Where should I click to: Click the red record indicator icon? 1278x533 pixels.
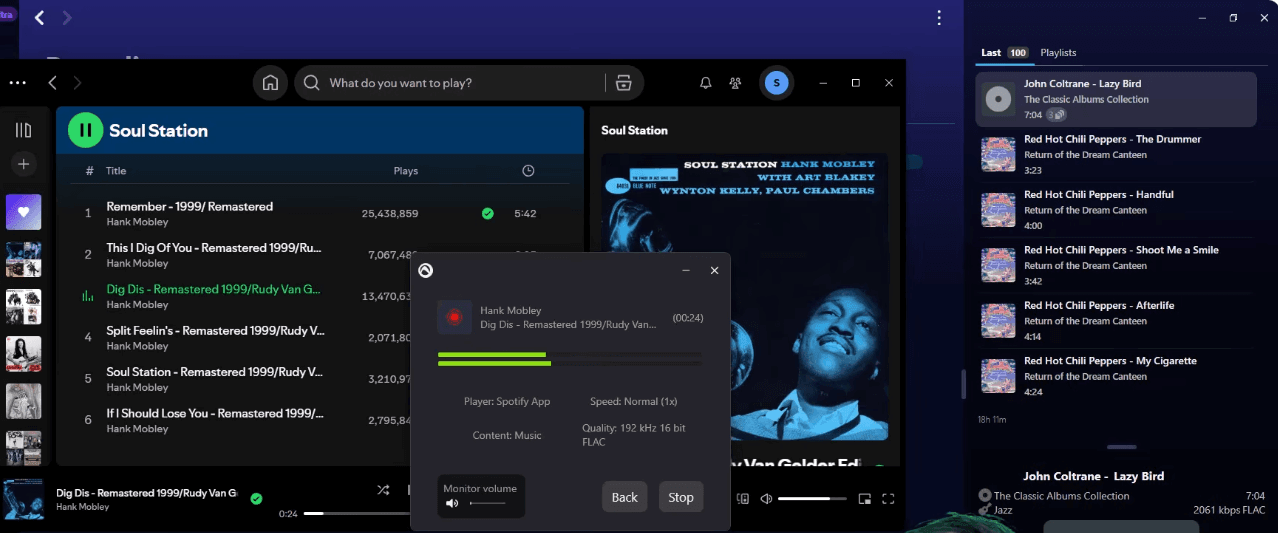pyautogui.click(x=454, y=317)
